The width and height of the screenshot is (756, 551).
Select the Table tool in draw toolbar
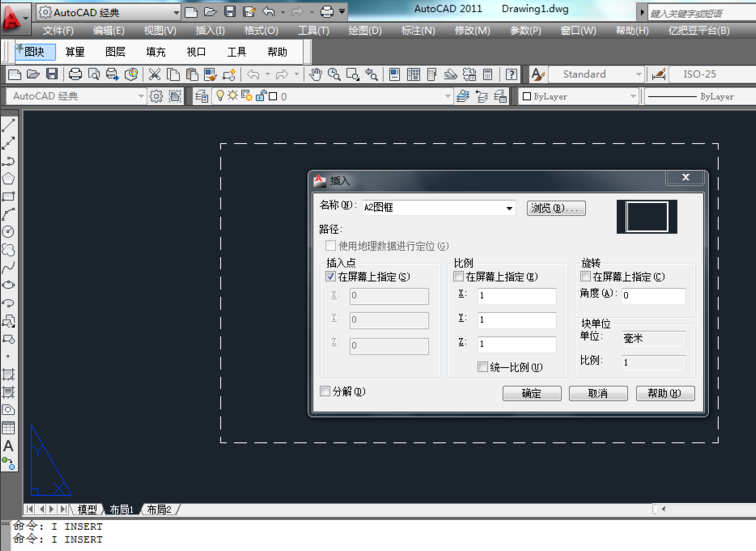coord(9,428)
